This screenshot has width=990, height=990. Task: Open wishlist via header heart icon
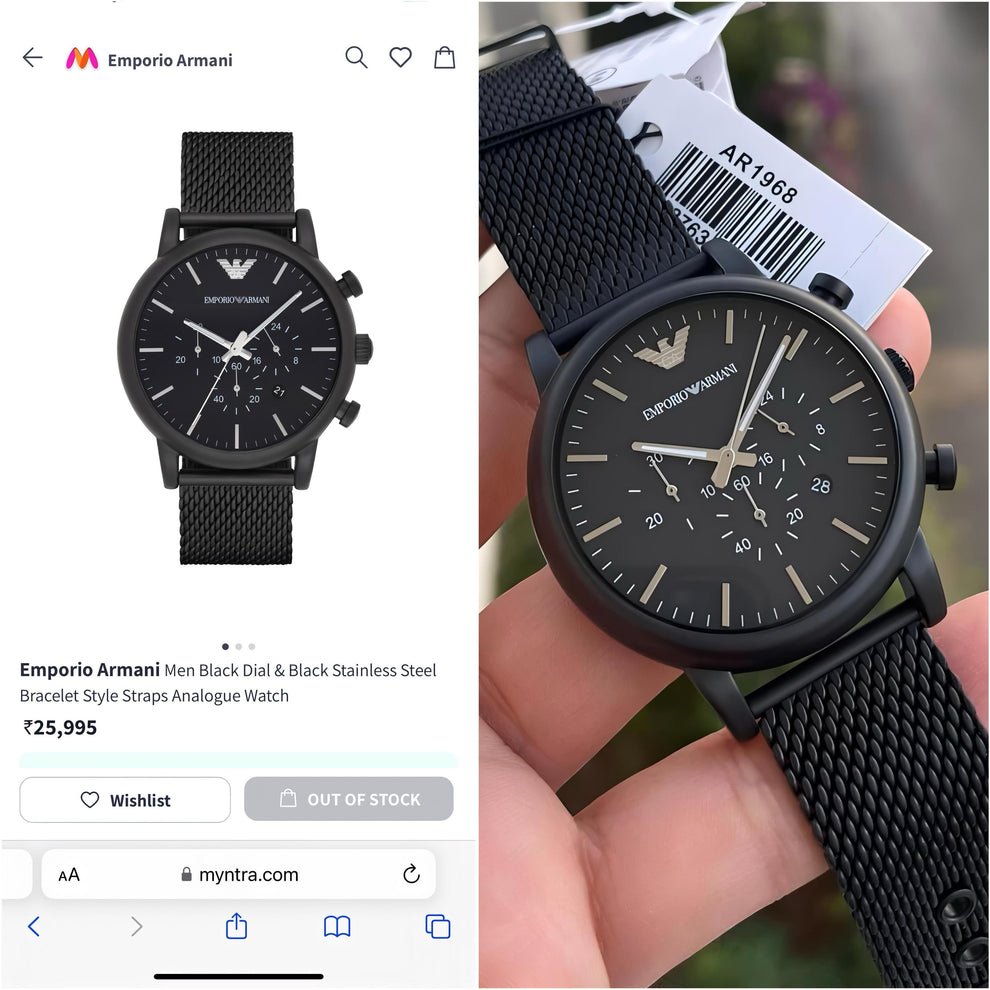point(400,57)
